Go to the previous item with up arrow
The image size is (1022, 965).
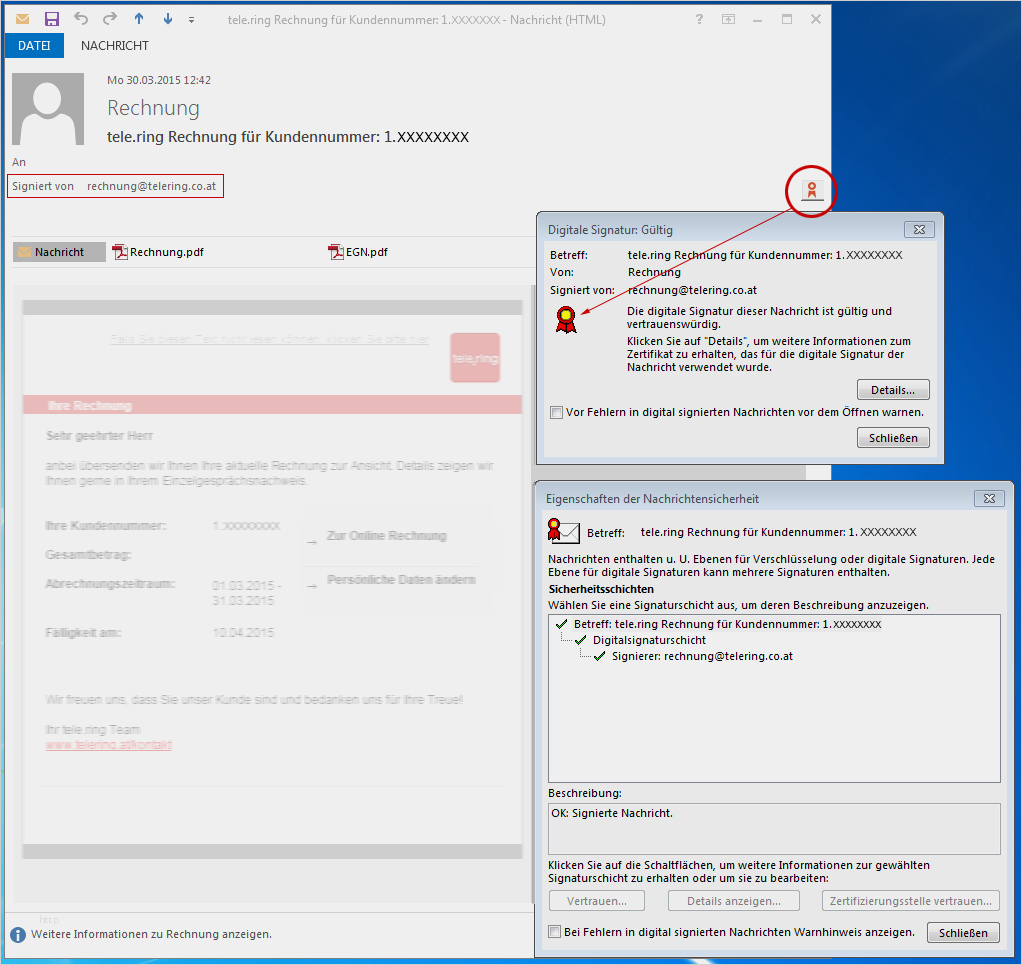[x=139, y=19]
